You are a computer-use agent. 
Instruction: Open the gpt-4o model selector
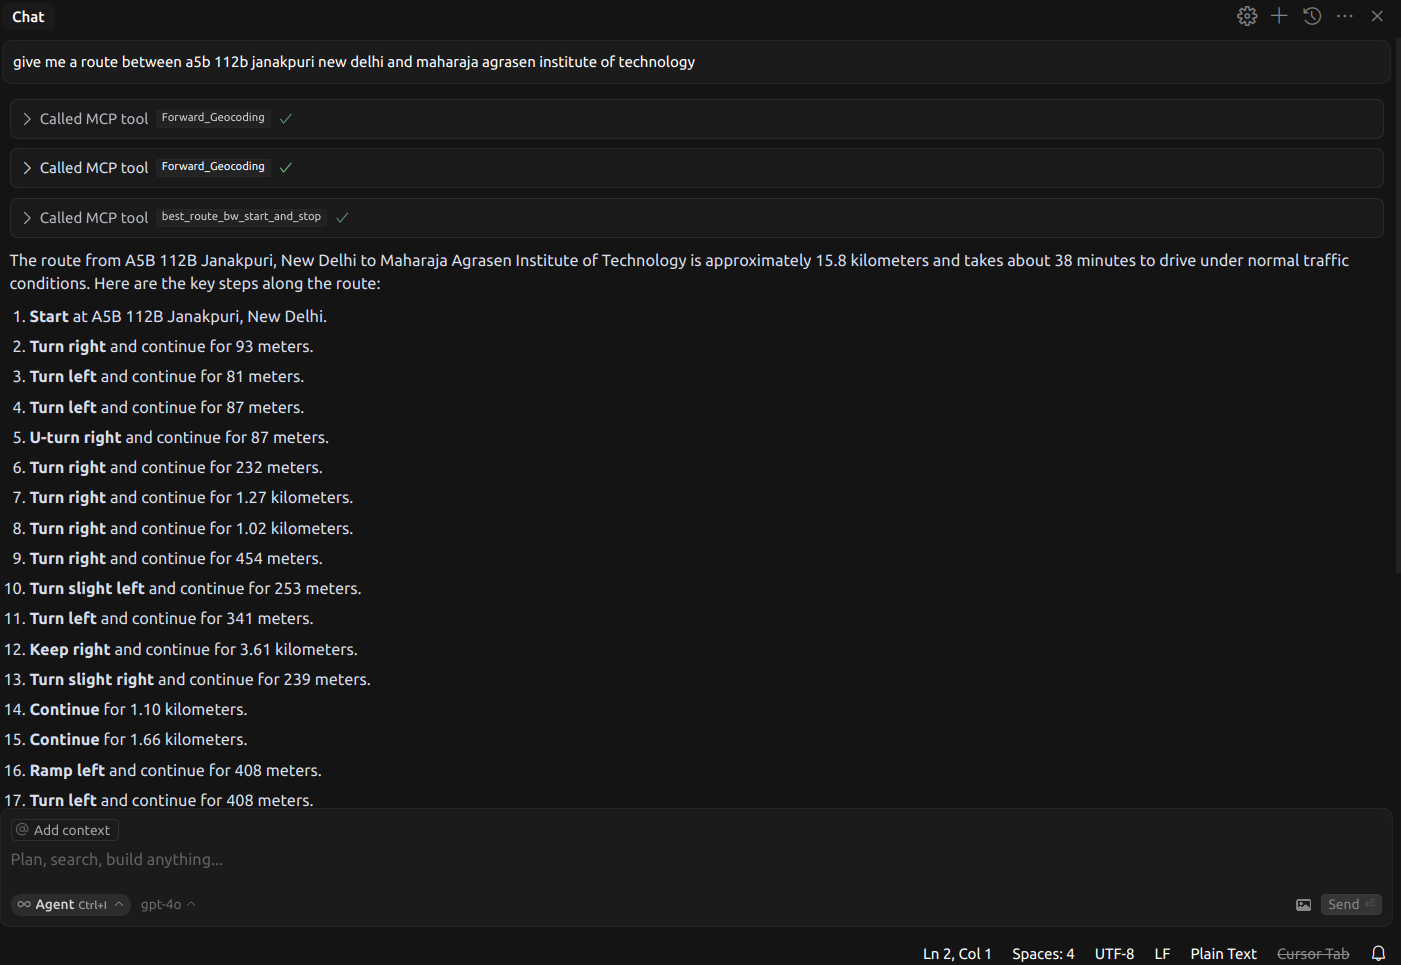click(x=167, y=905)
